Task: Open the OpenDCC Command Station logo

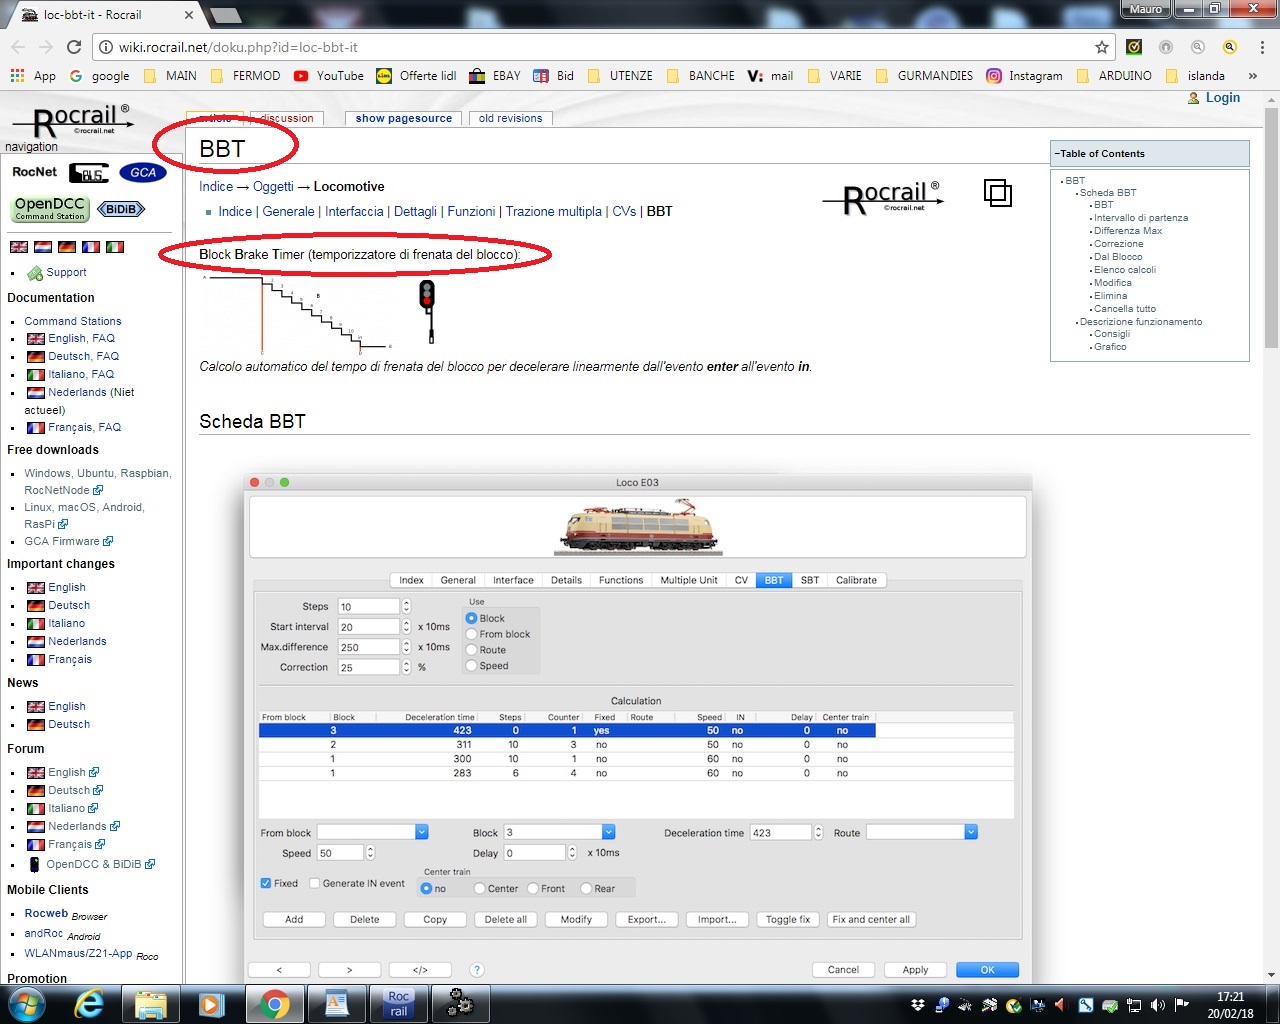Action: (x=50, y=208)
